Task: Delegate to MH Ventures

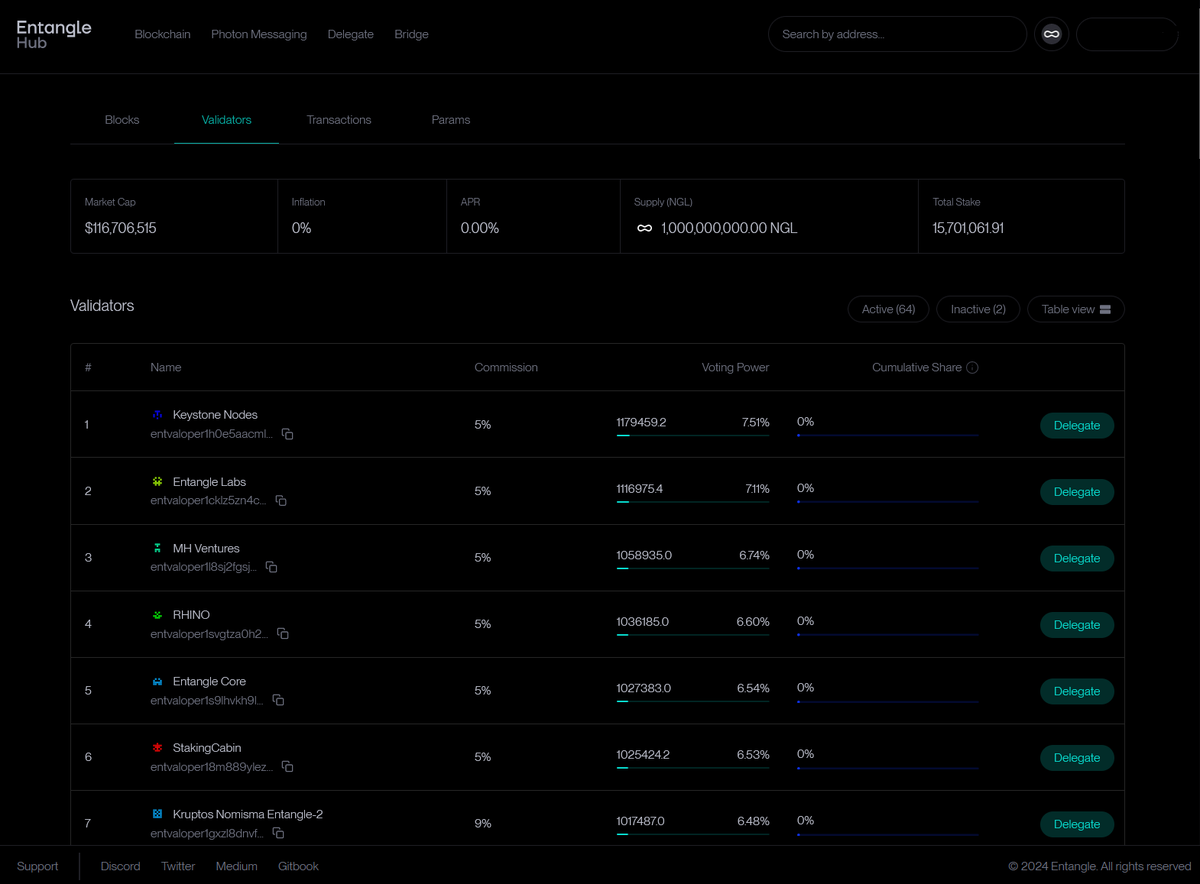Action: click(1077, 558)
